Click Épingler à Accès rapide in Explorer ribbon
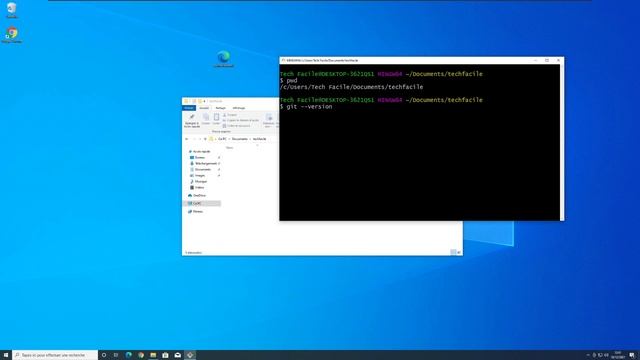 point(192,121)
